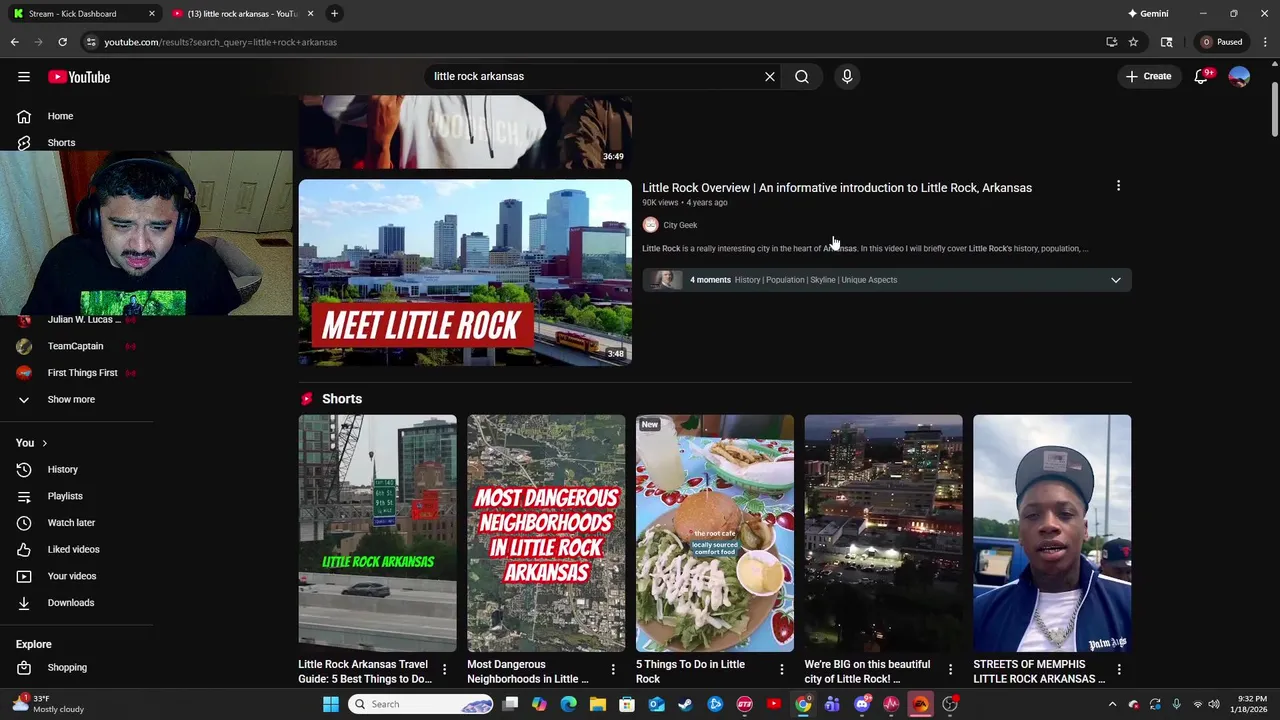Select the little rock arkansas YouTube tab
Screen dimensions: 1280x720
(x=243, y=14)
